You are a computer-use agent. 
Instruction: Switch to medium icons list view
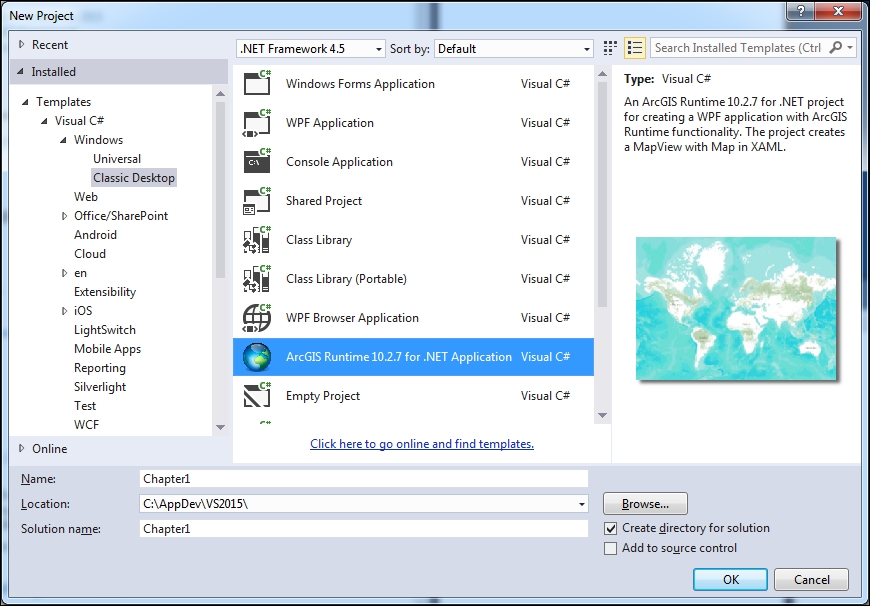634,48
